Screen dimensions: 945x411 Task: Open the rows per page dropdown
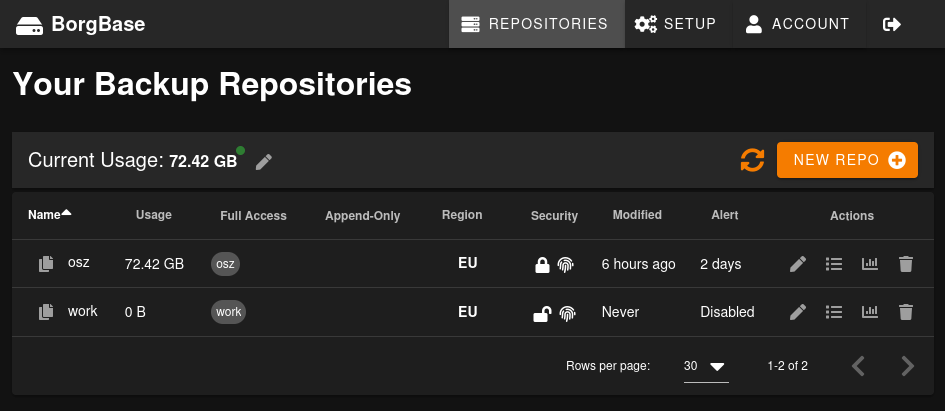pyautogui.click(x=706, y=366)
